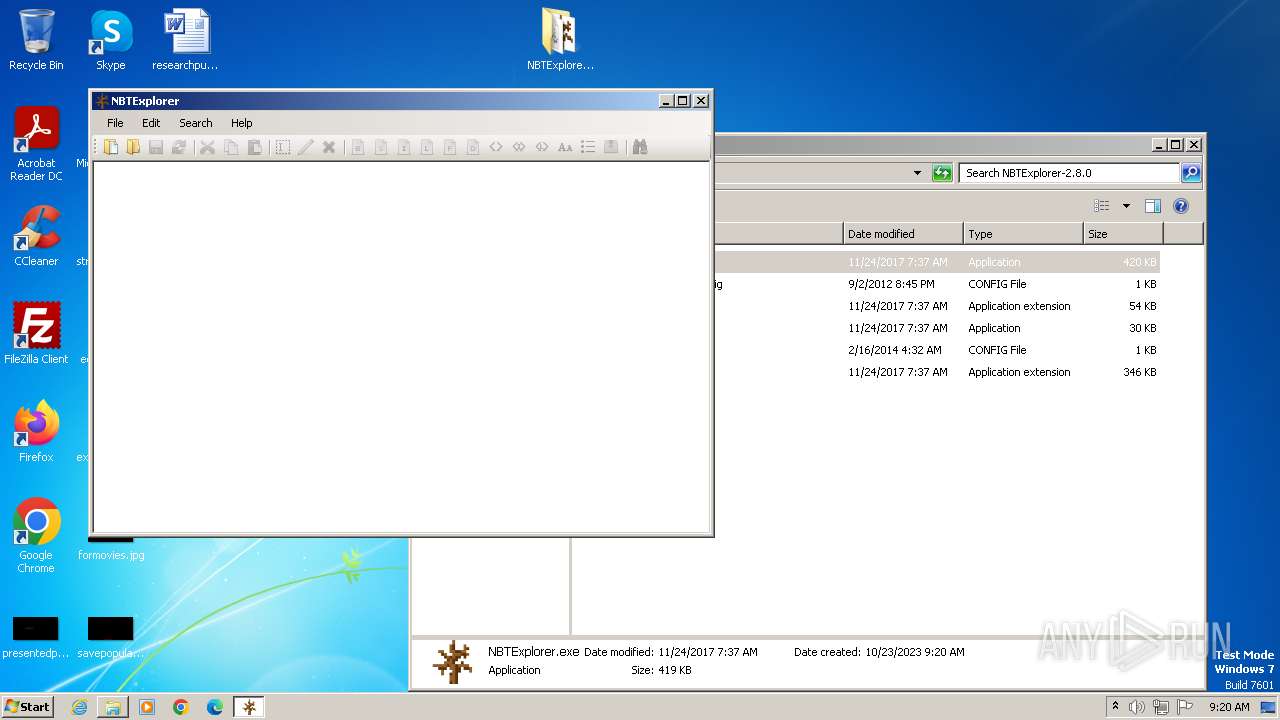Click the Delete tag X icon
Image resolution: width=1280 pixels, height=720 pixels.
pyautogui.click(x=328, y=147)
